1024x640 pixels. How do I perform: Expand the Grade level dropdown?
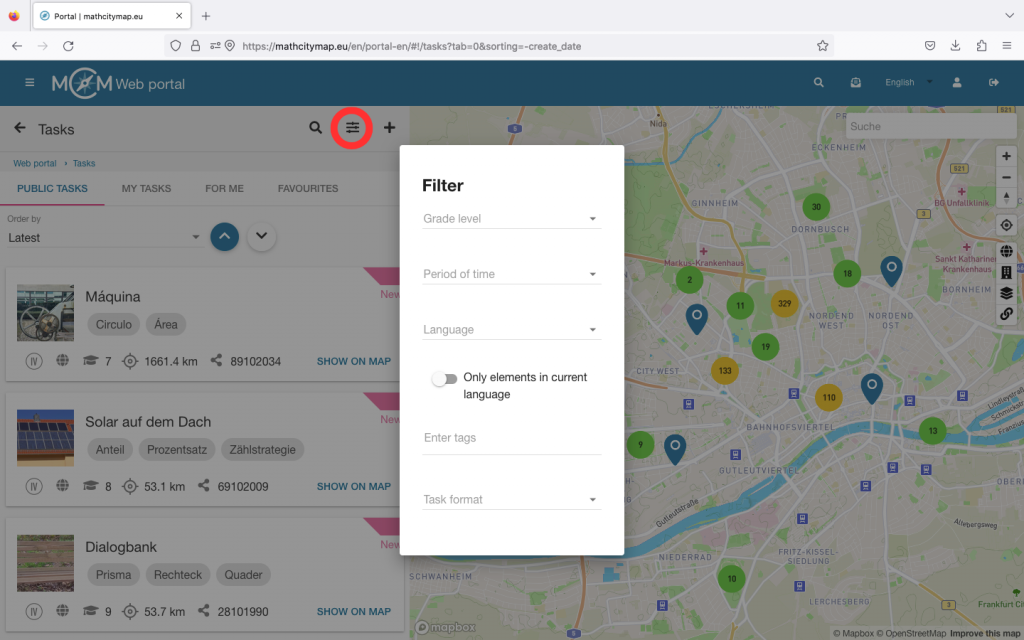[511, 219]
